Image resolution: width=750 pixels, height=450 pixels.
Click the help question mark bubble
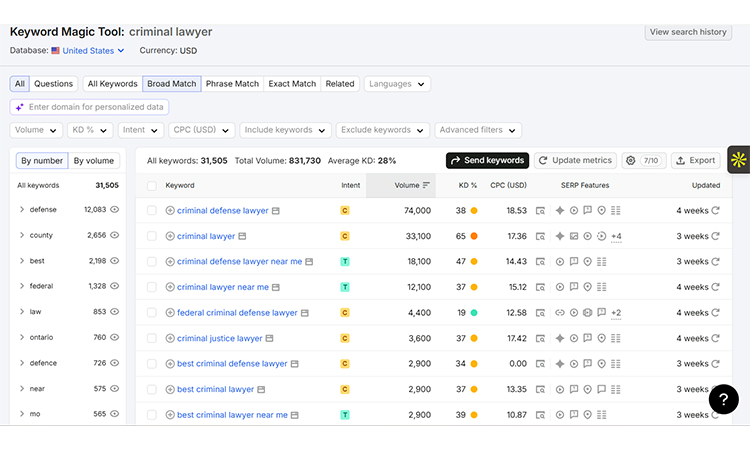(x=724, y=399)
